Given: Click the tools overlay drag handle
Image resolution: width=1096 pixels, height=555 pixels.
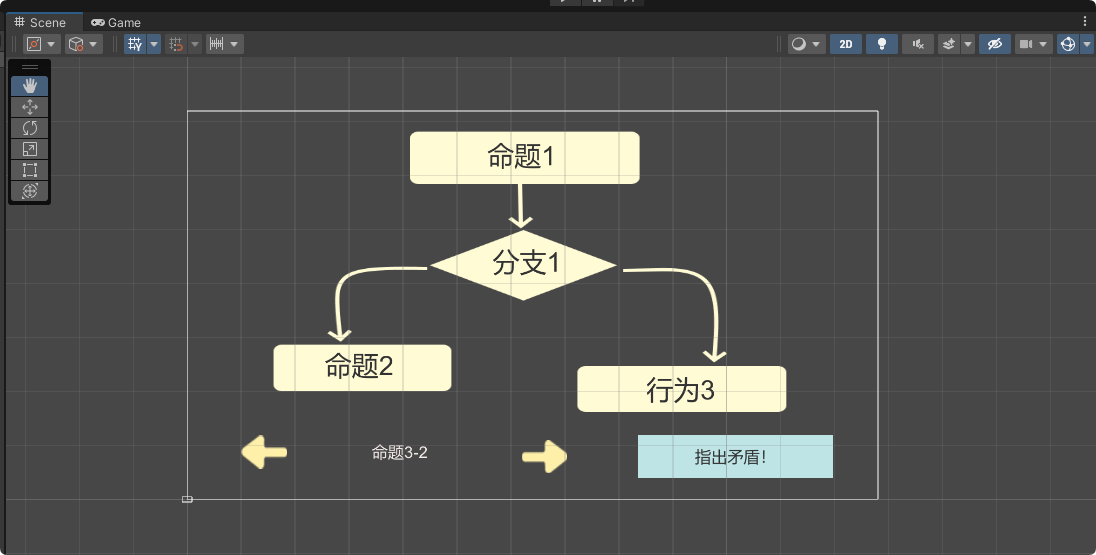Looking at the screenshot, I should (x=29, y=67).
